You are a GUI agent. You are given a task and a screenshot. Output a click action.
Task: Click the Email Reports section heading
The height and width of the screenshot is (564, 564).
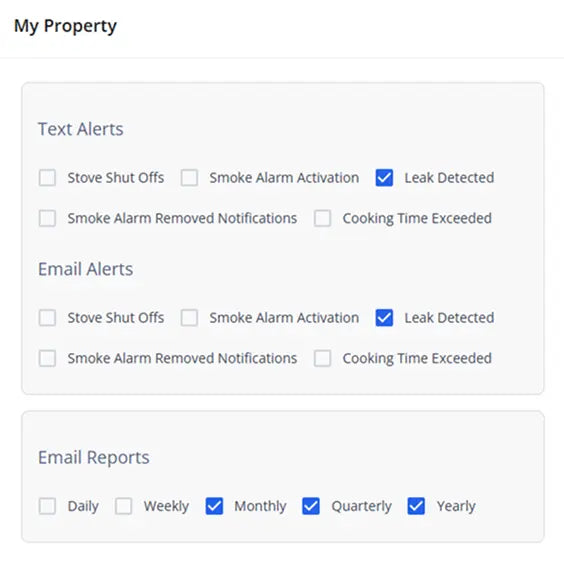pyautogui.click(x=94, y=458)
